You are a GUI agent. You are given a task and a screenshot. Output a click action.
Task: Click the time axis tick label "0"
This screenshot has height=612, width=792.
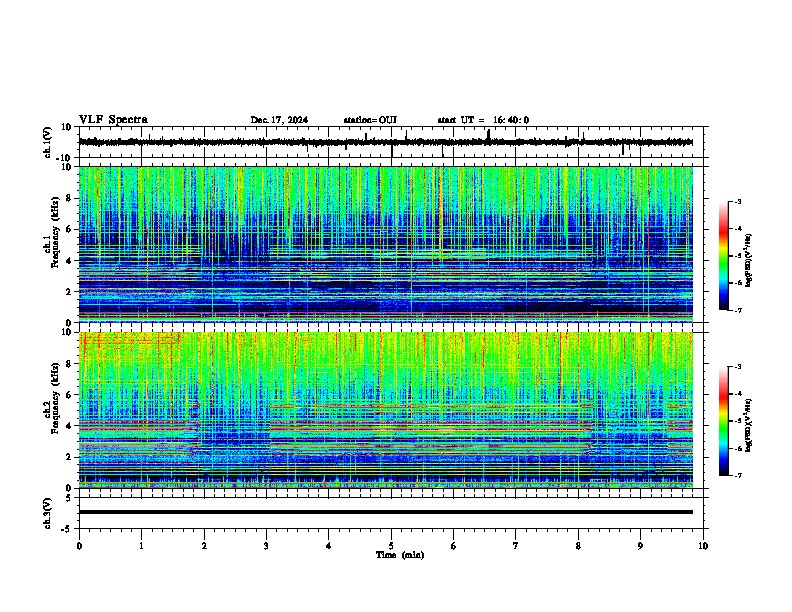pos(79,546)
